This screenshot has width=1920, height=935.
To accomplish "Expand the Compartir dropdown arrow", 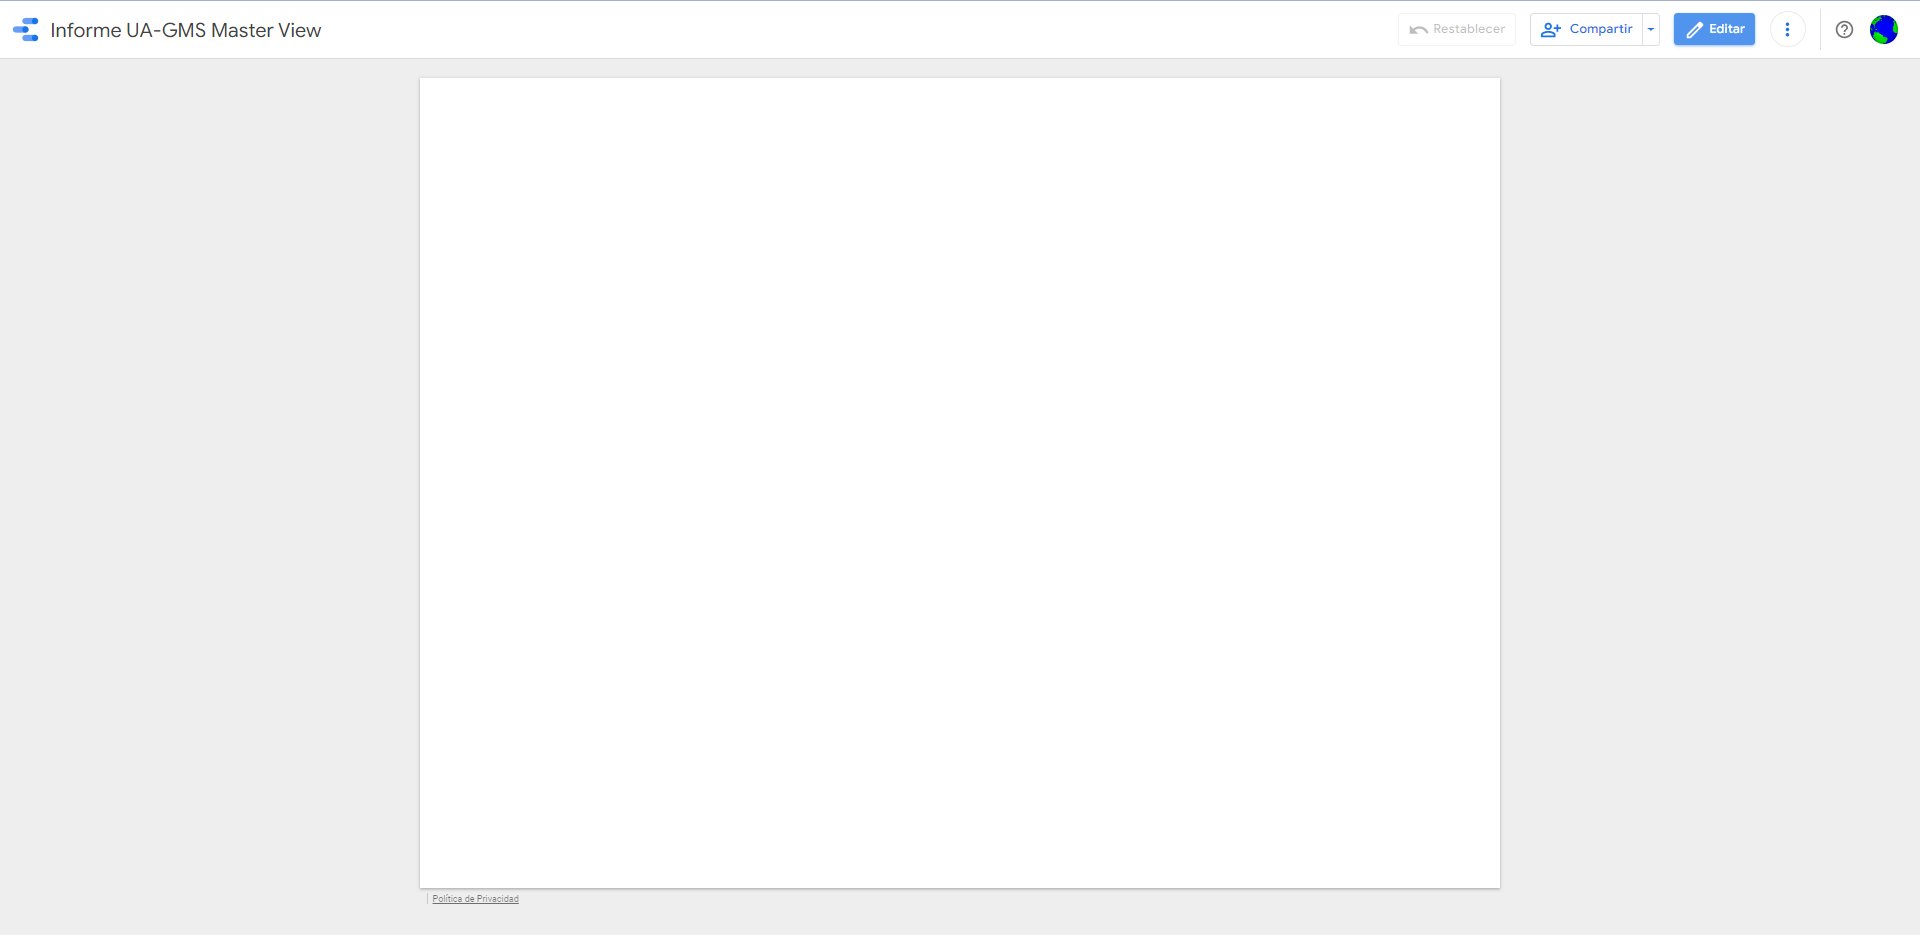I will click(1651, 29).
